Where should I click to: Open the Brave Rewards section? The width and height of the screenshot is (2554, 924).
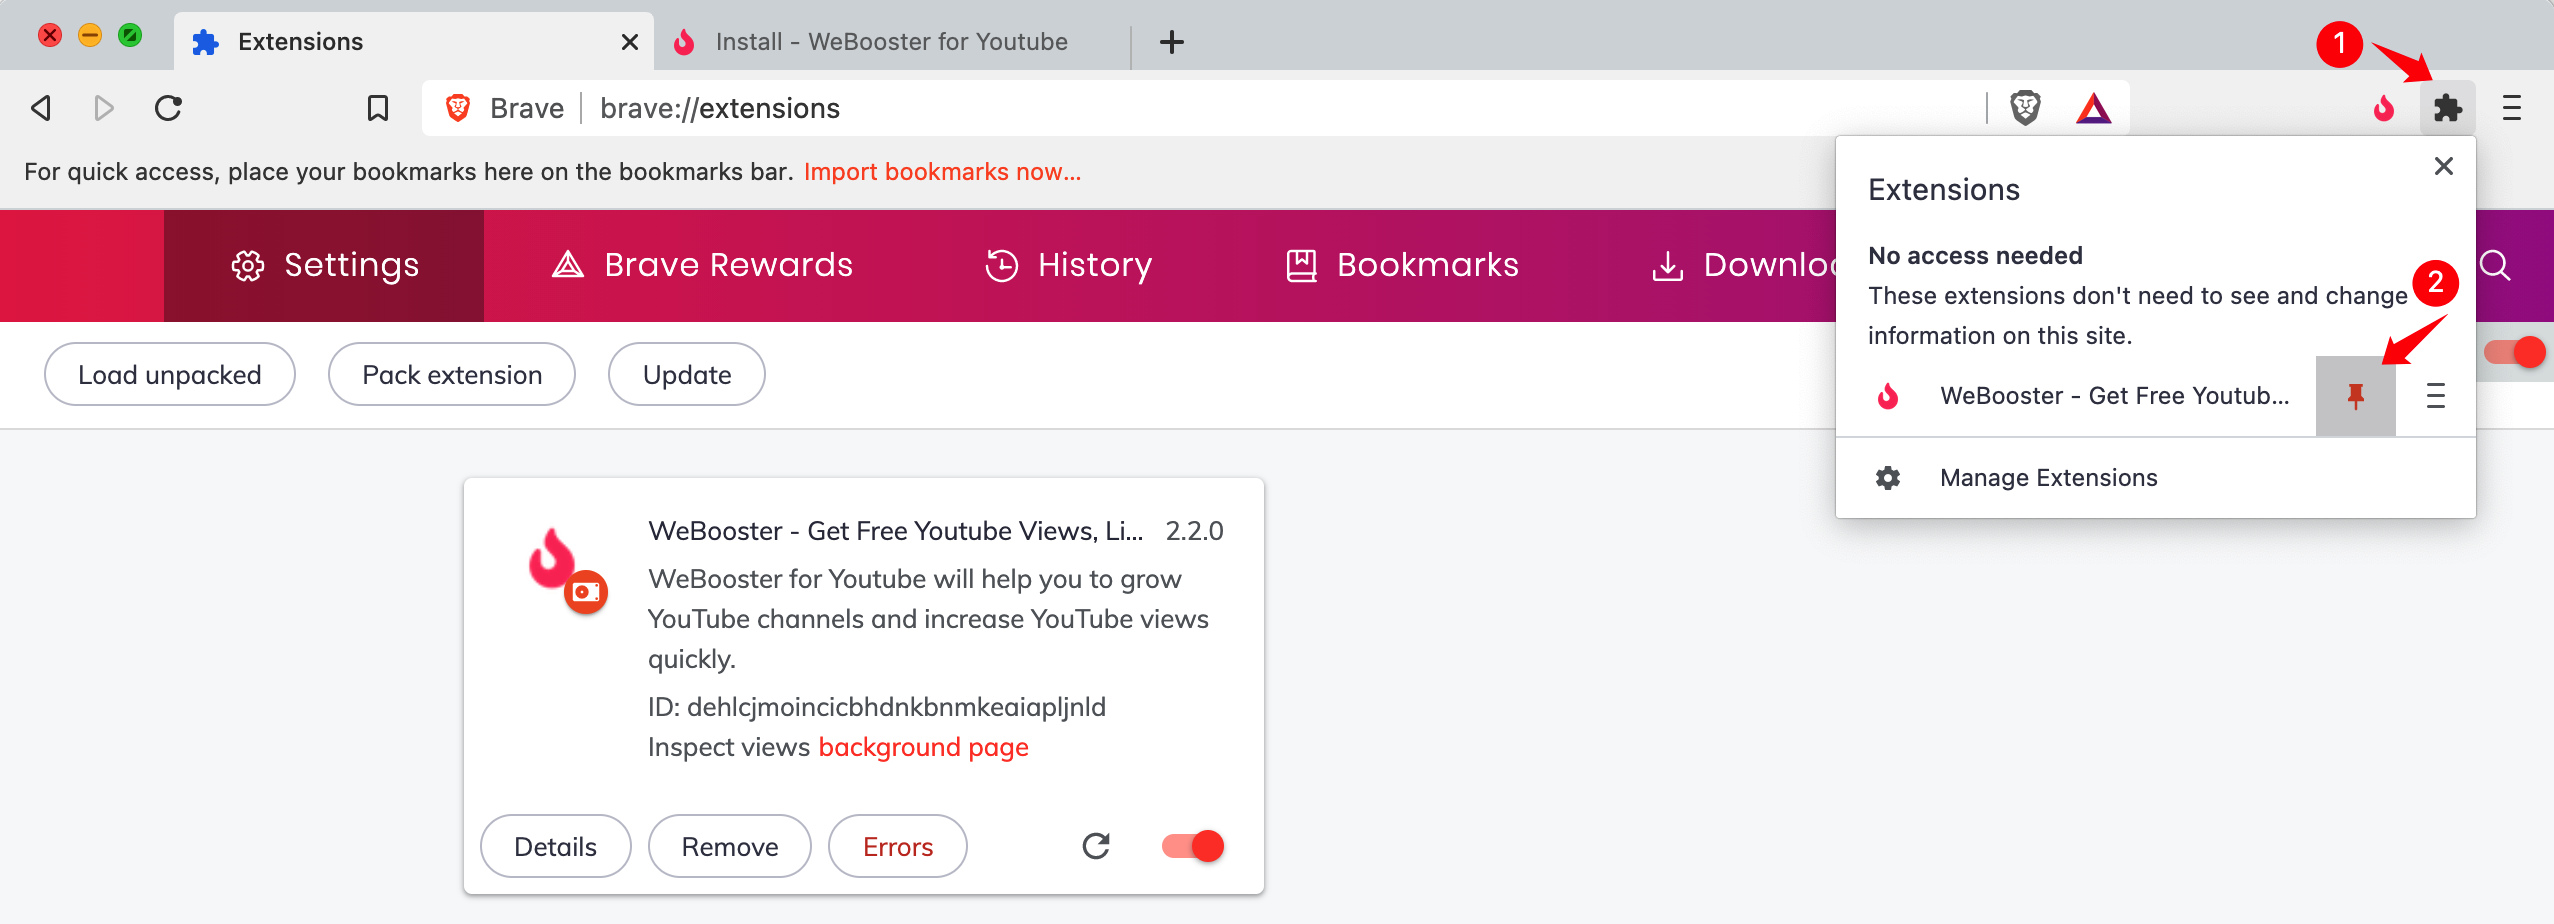coord(702,265)
